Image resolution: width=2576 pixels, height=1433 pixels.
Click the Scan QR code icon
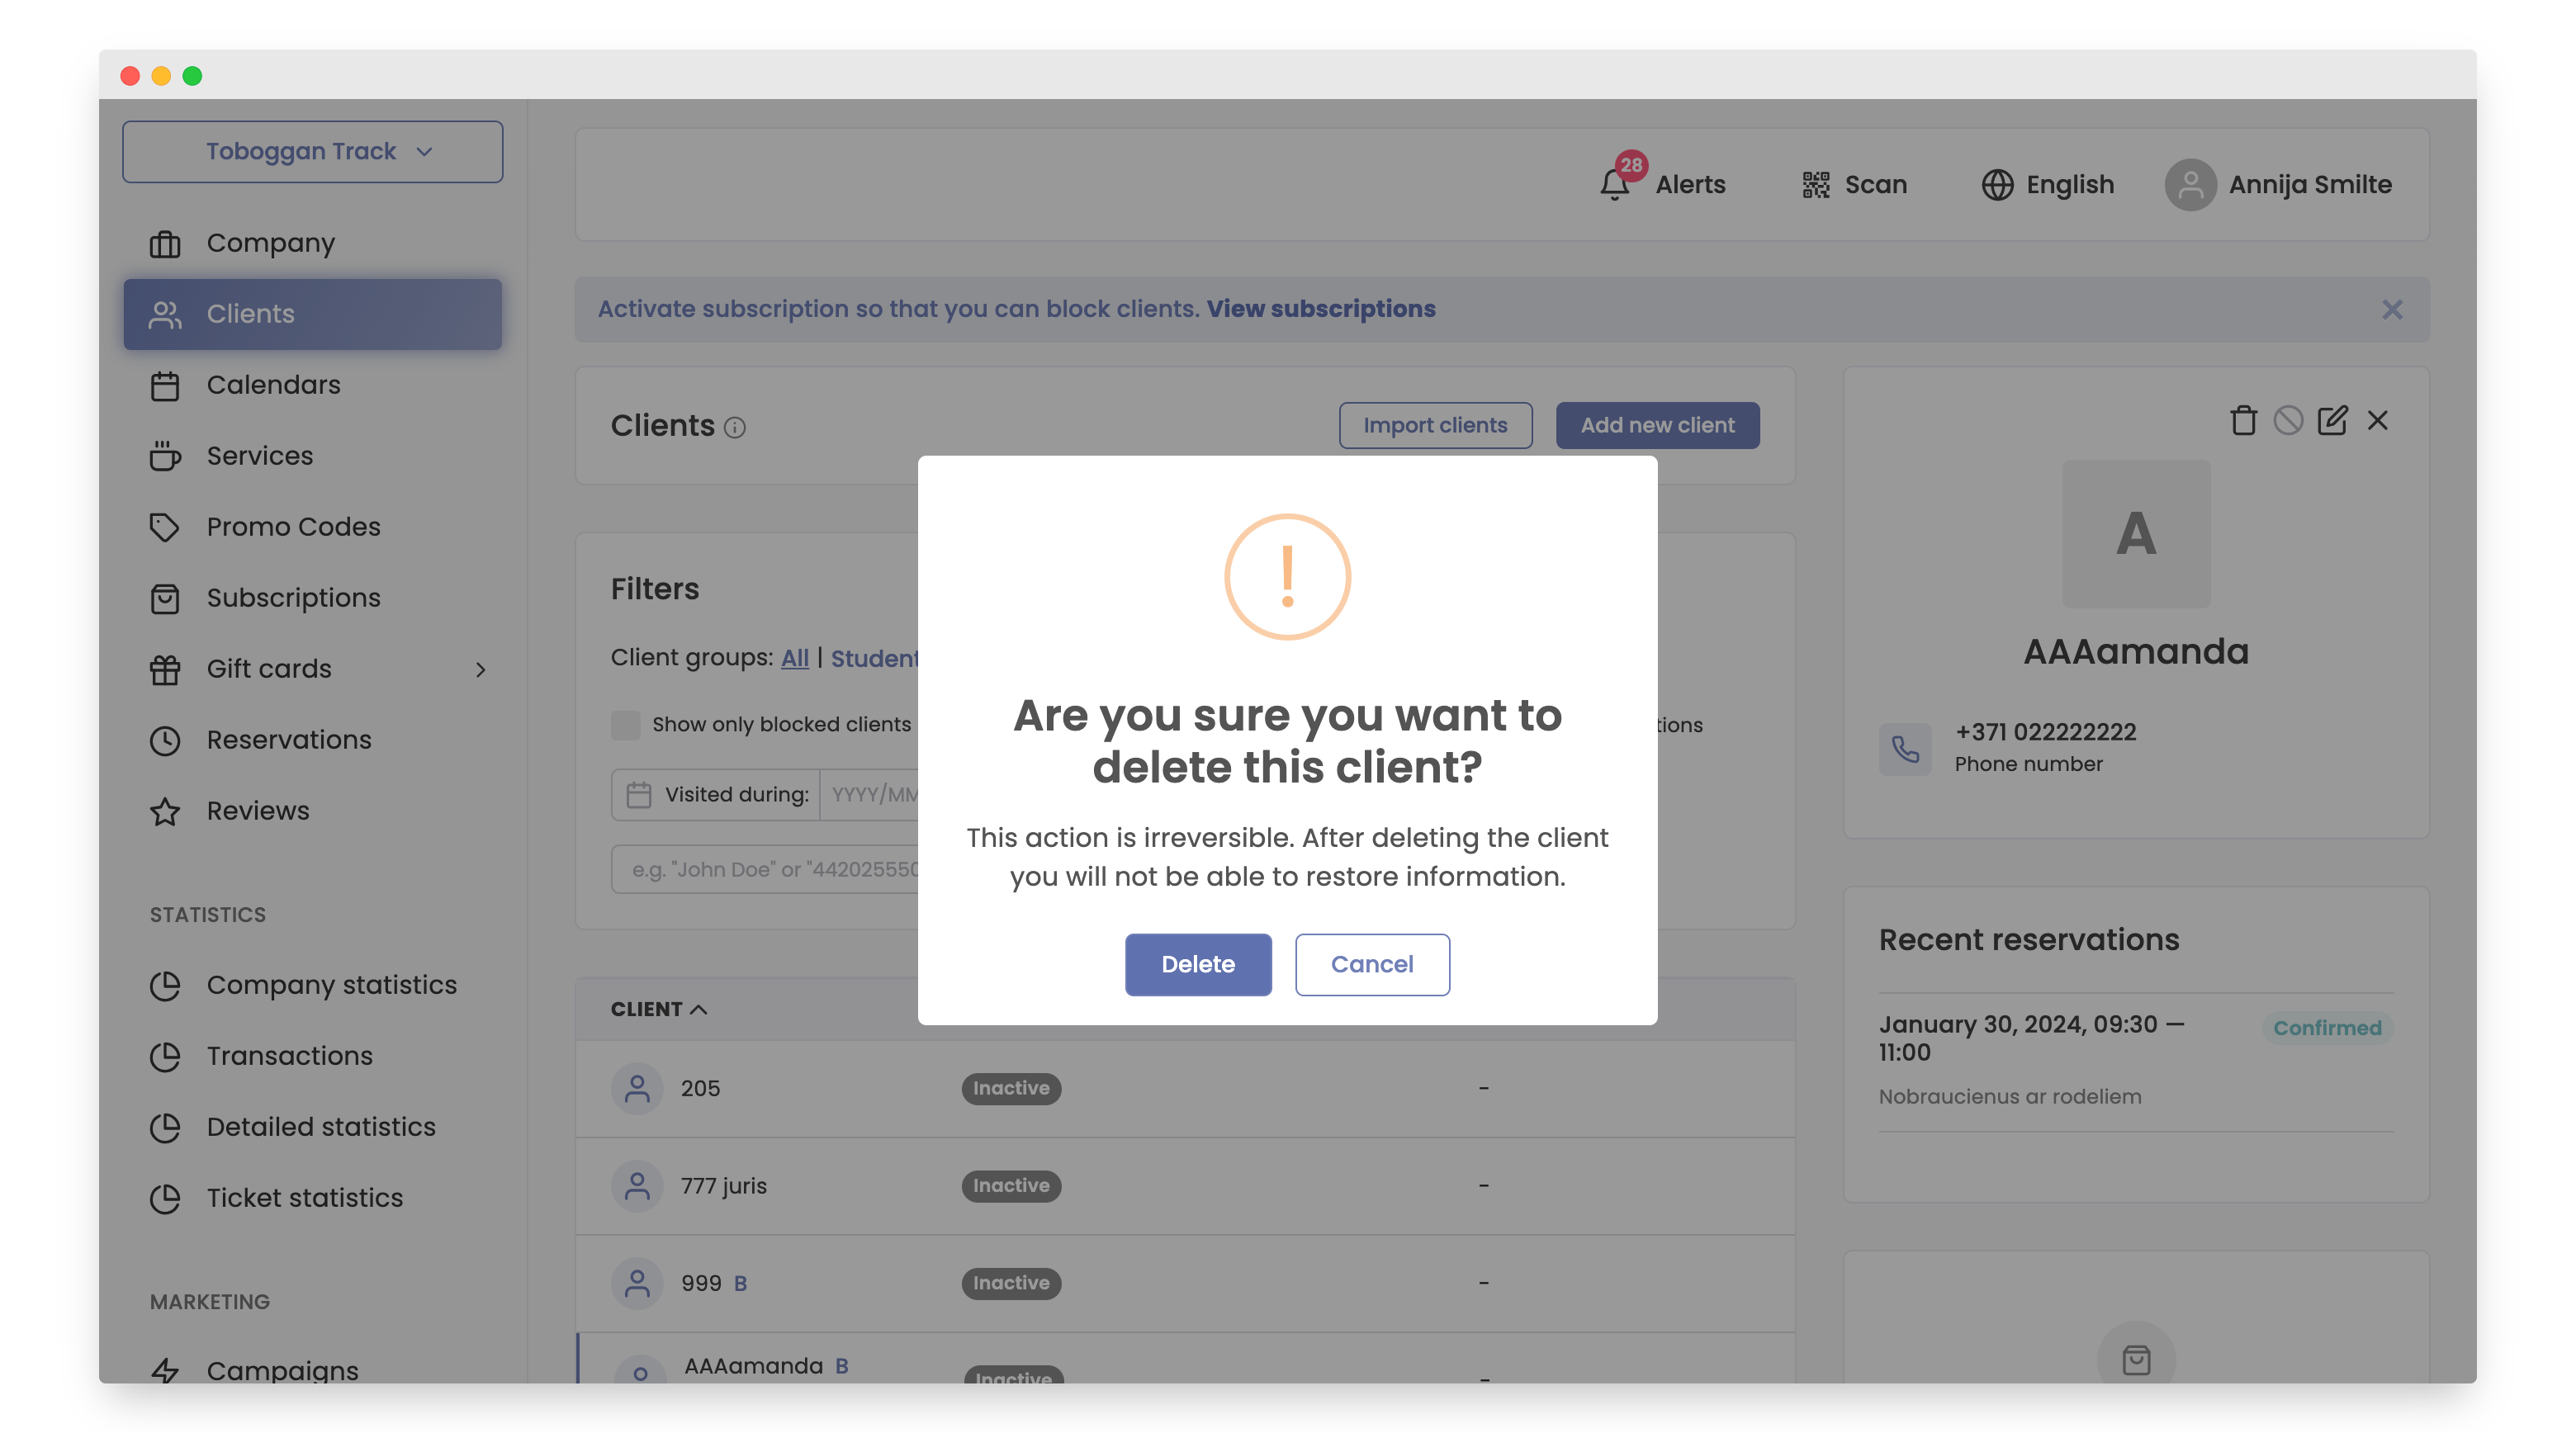click(x=1816, y=184)
